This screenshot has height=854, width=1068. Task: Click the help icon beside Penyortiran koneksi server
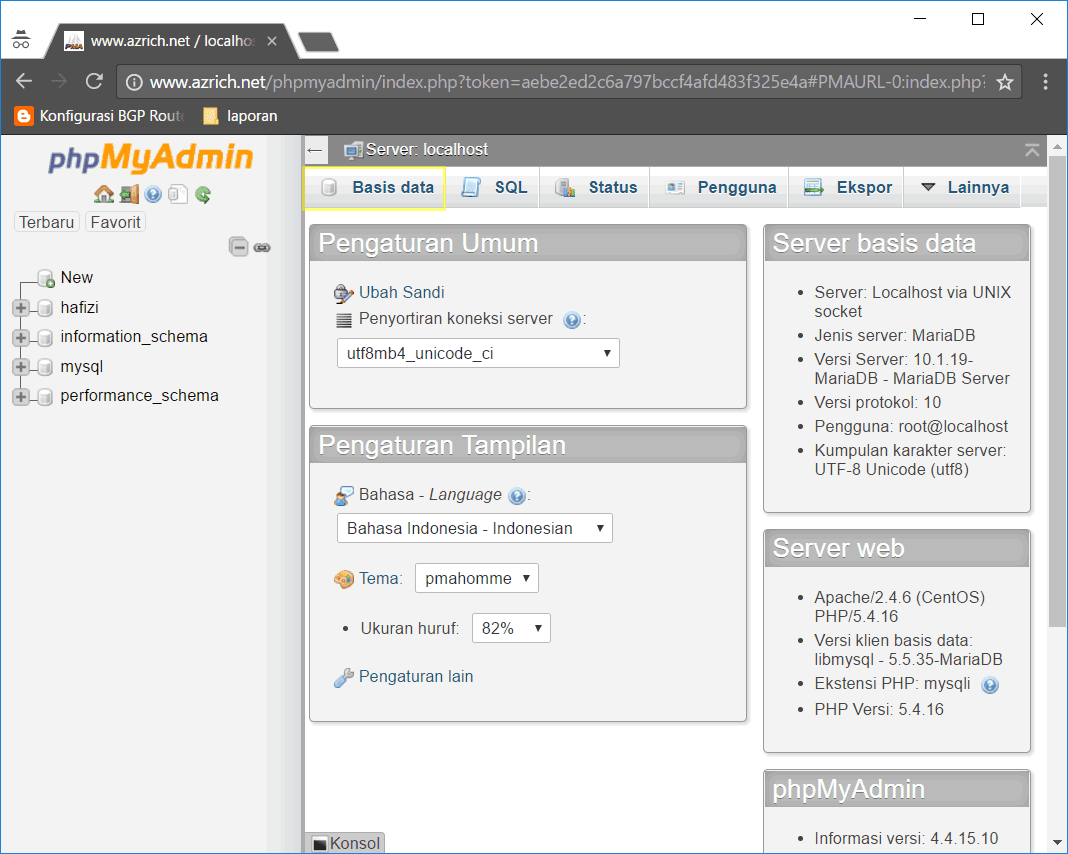click(572, 319)
